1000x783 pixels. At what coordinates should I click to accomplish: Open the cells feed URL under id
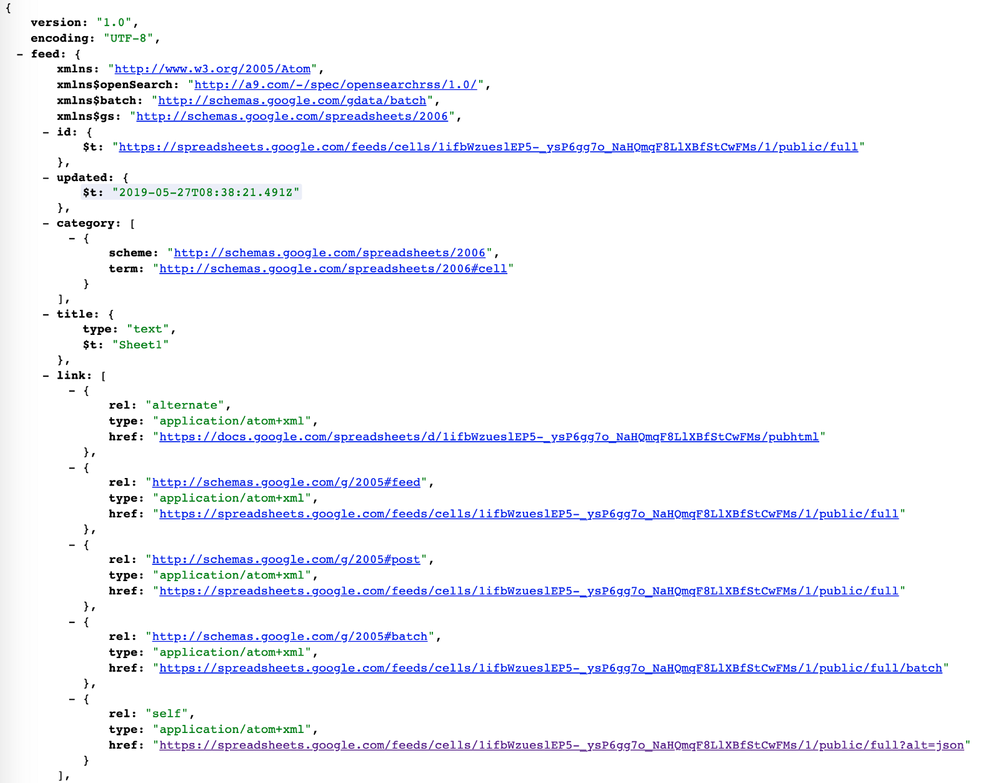(x=490, y=146)
